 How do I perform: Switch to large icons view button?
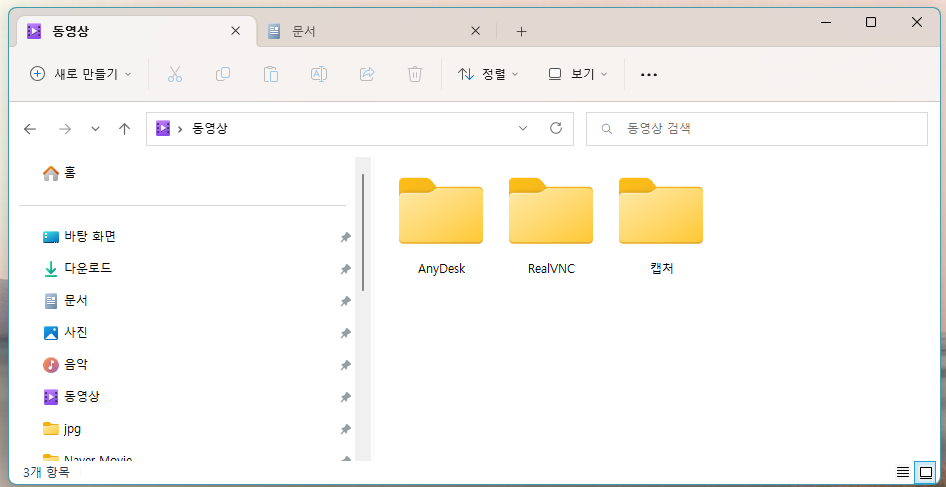925,472
